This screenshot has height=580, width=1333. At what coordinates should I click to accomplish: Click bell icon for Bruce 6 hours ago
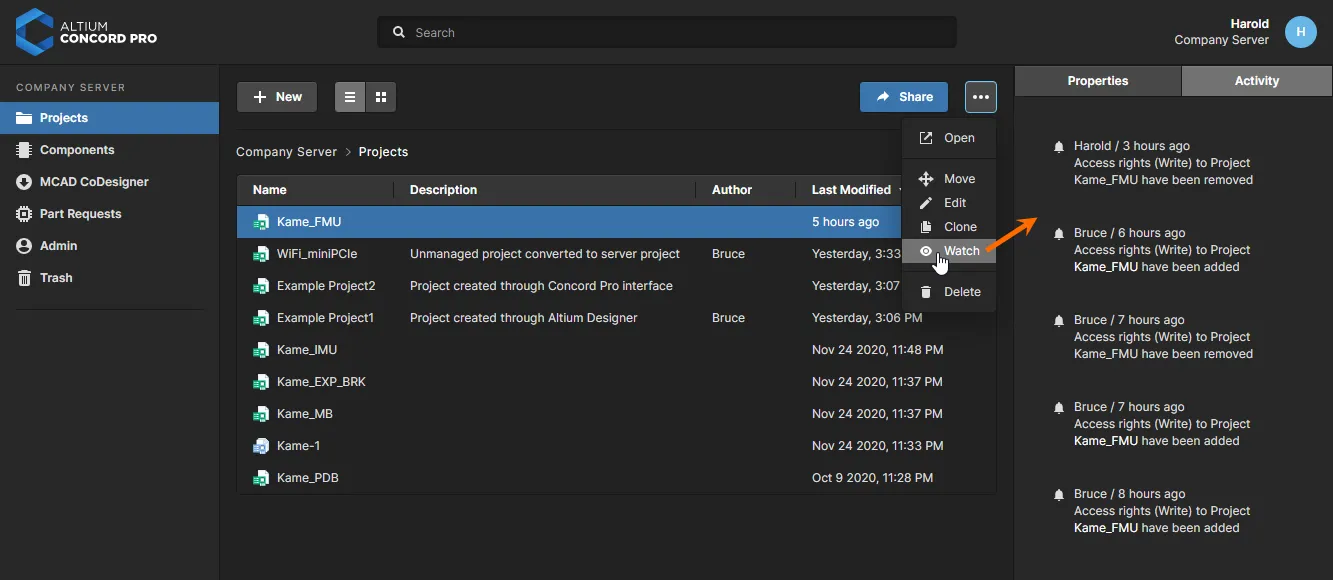point(1059,234)
